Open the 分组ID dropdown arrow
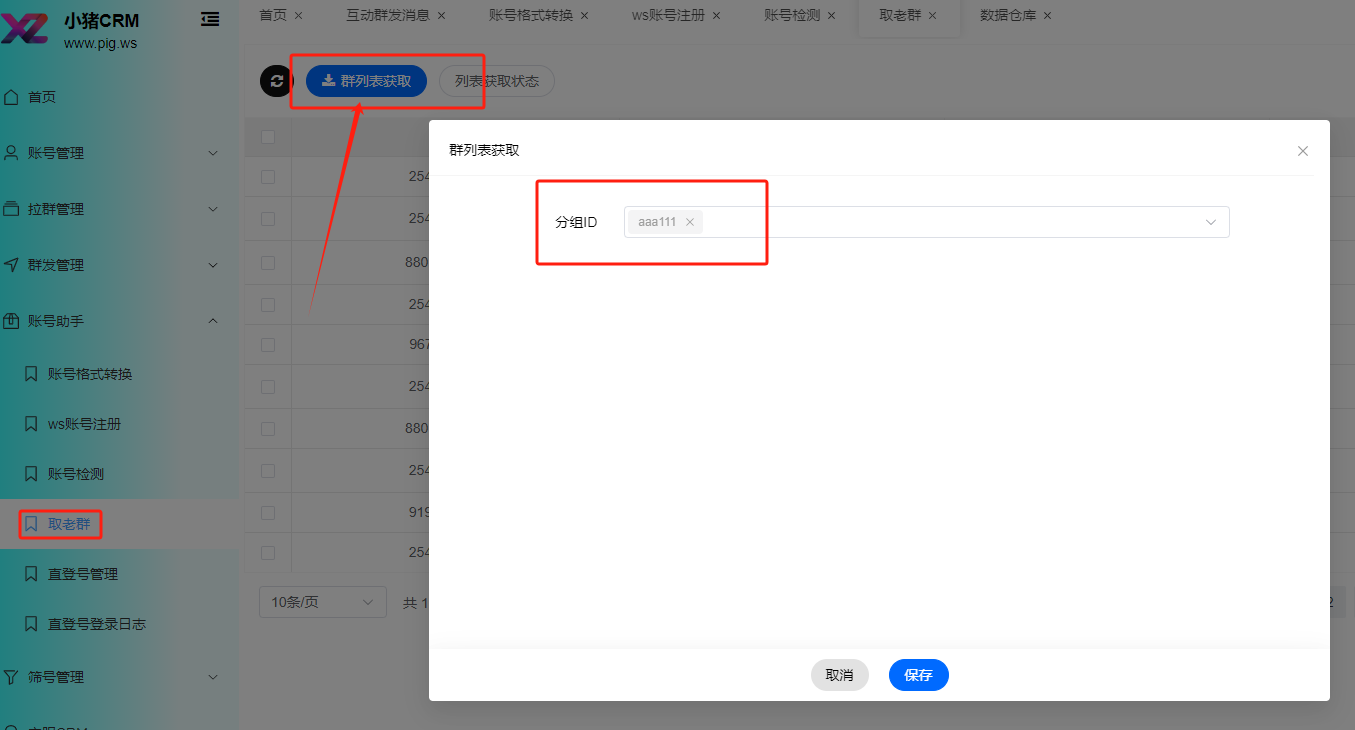This screenshot has width=1355, height=730. click(x=1211, y=222)
